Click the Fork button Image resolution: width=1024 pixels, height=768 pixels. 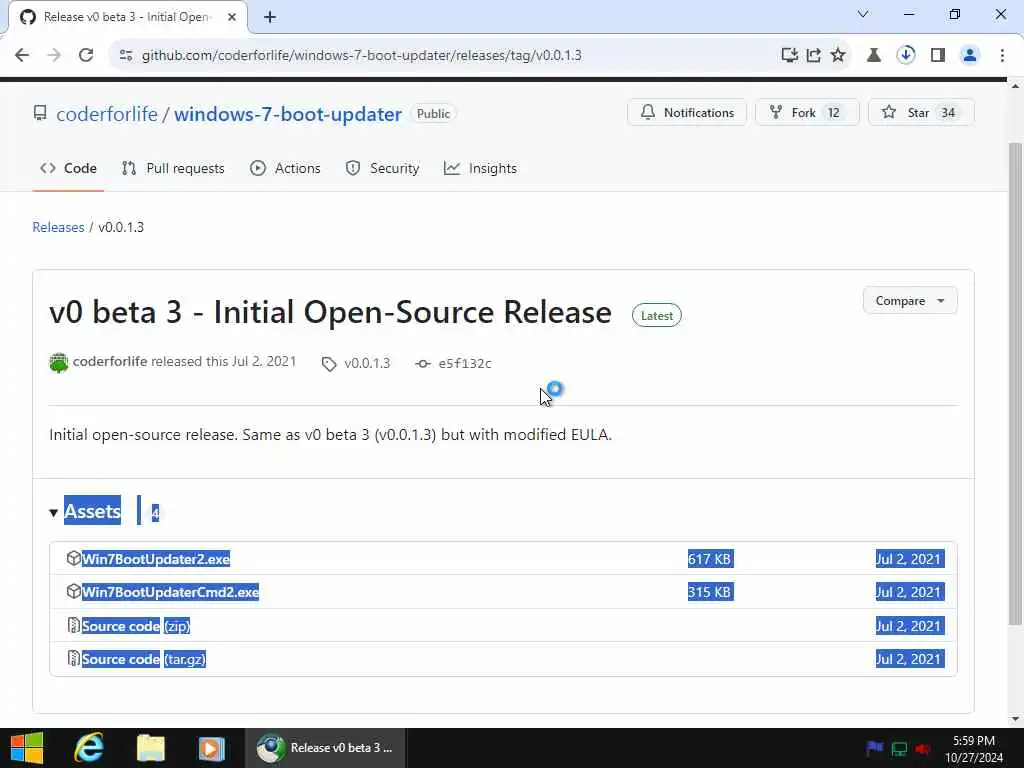click(807, 112)
